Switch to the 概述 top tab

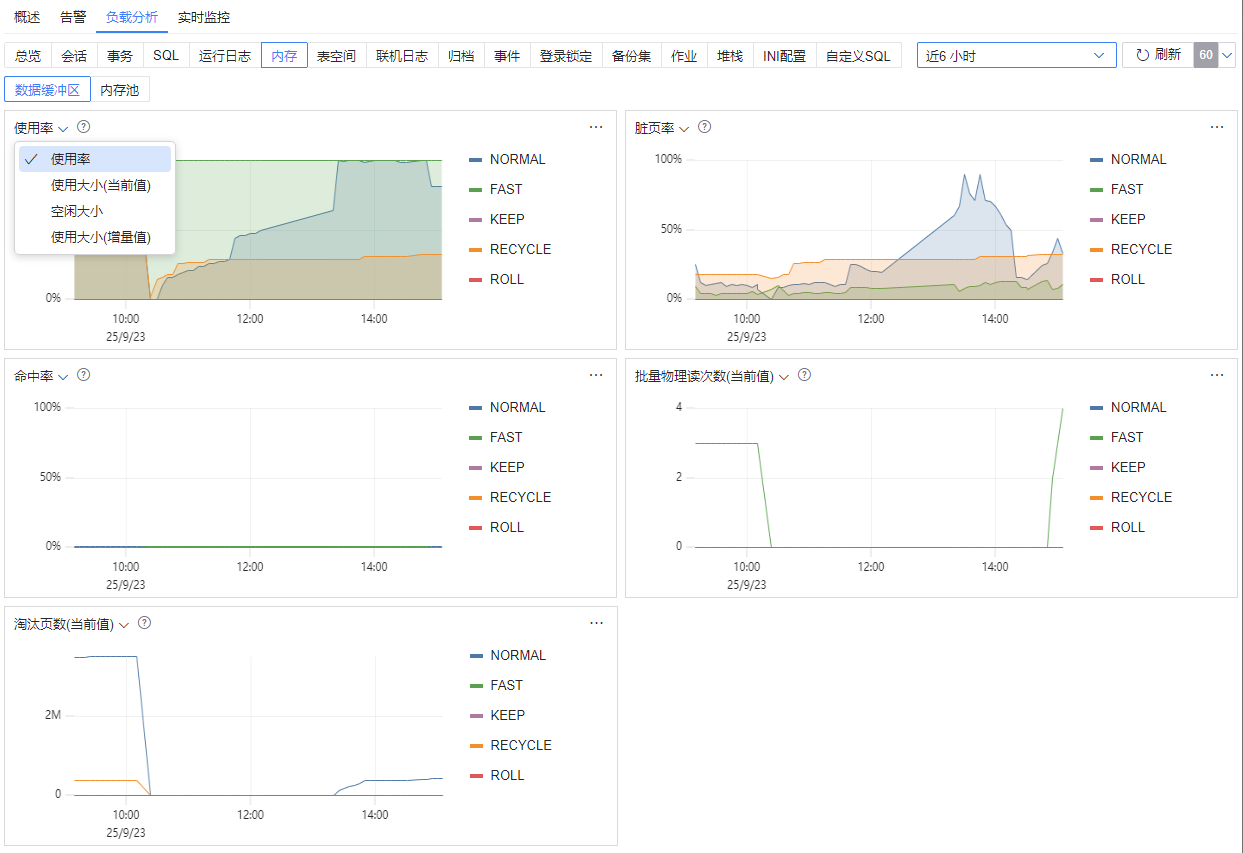pyautogui.click(x=27, y=17)
